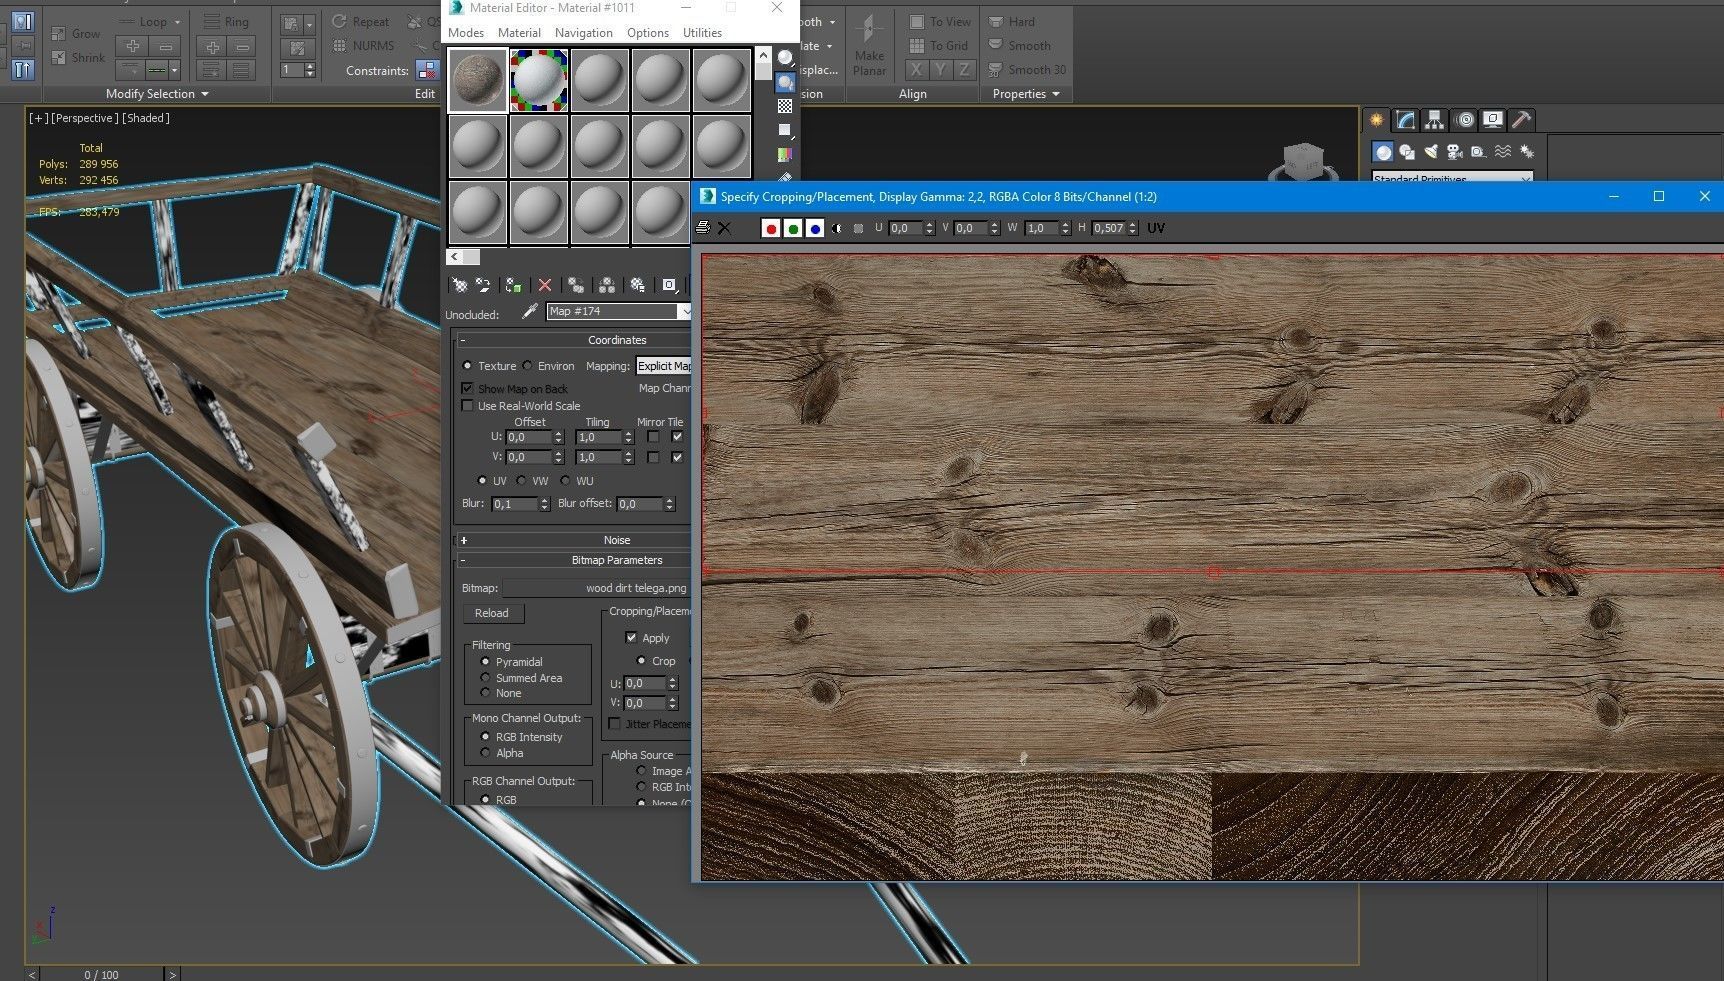Open the Map #174 name dropdown
Viewport: 1724px width, 981px height.
pos(685,312)
